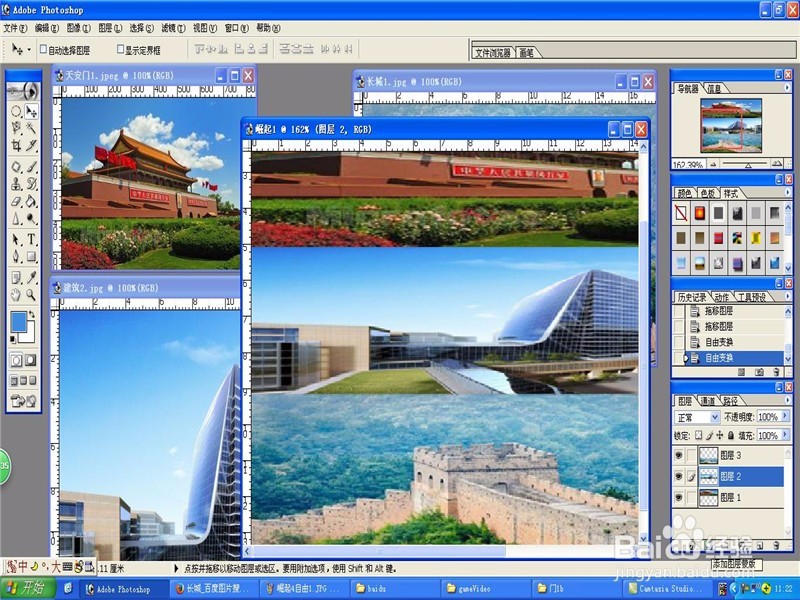The height and width of the screenshot is (600, 800).
Task: Select the History Brush tool
Action: (31, 184)
